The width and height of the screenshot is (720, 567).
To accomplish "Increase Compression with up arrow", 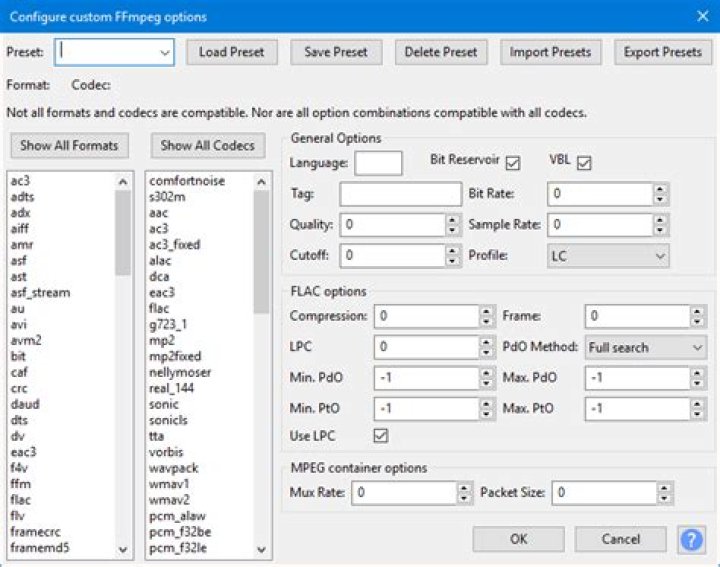I will [x=486, y=311].
